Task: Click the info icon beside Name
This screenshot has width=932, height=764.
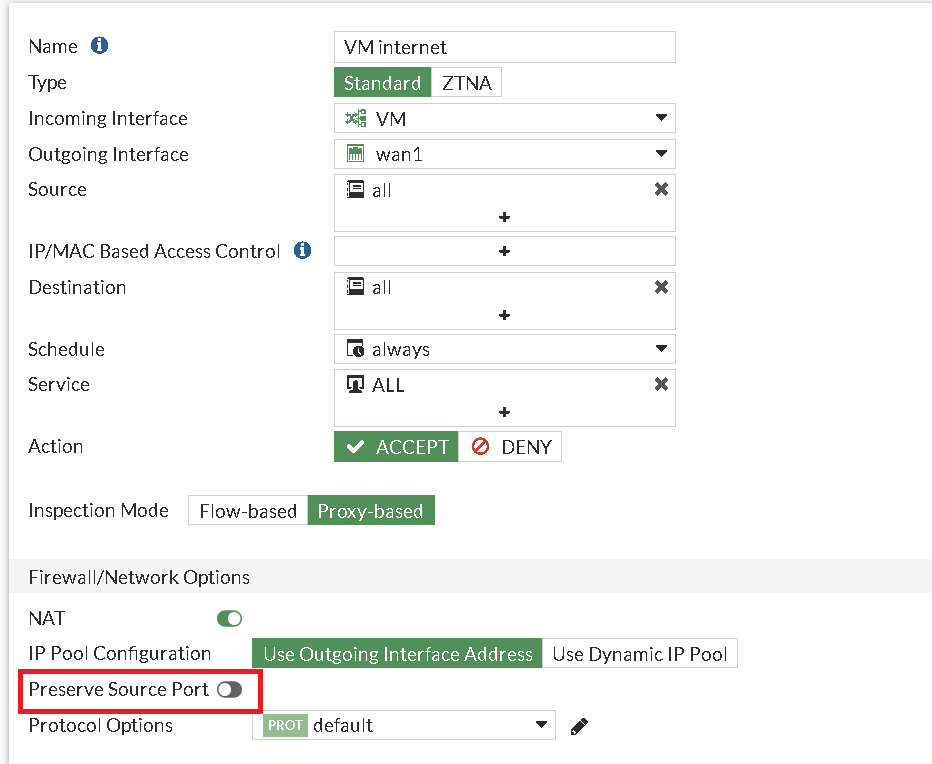Action: [x=99, y=46]
